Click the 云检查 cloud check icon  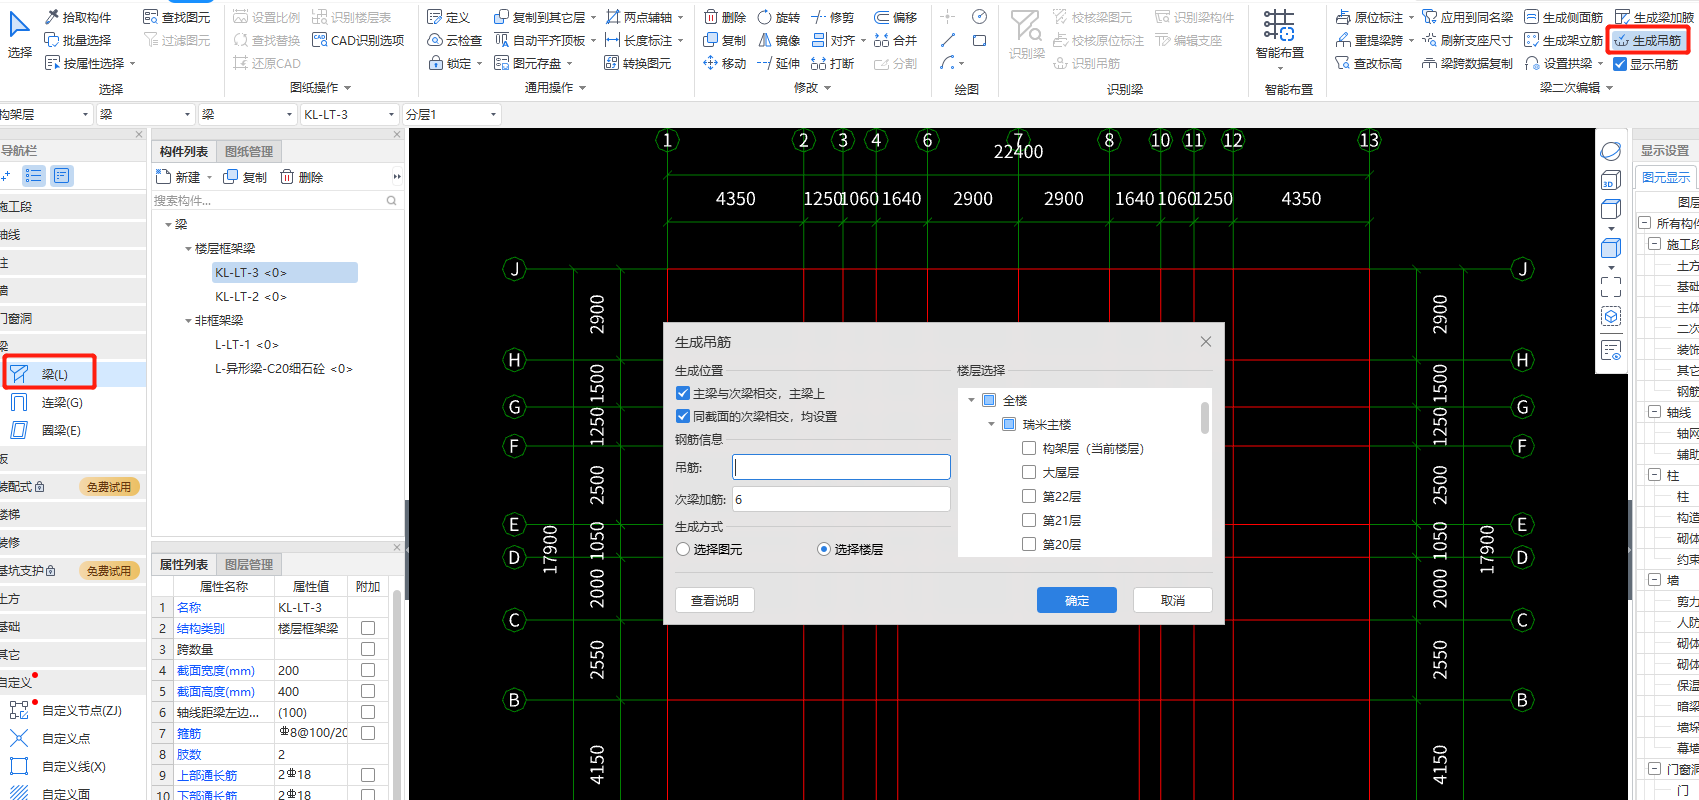click(x=435, y=40)
